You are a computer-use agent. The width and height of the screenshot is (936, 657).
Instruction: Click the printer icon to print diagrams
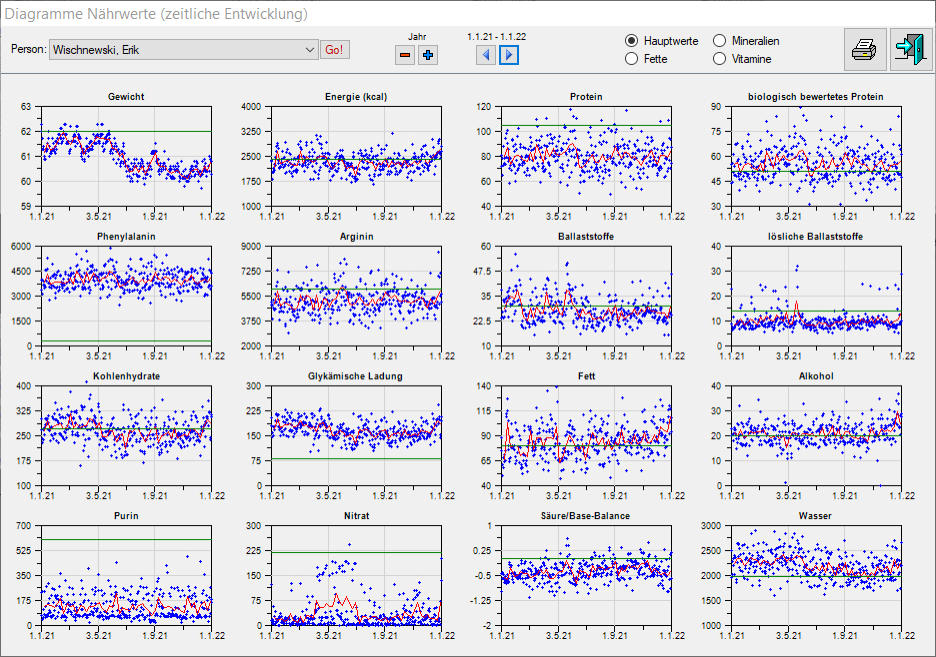865,49
